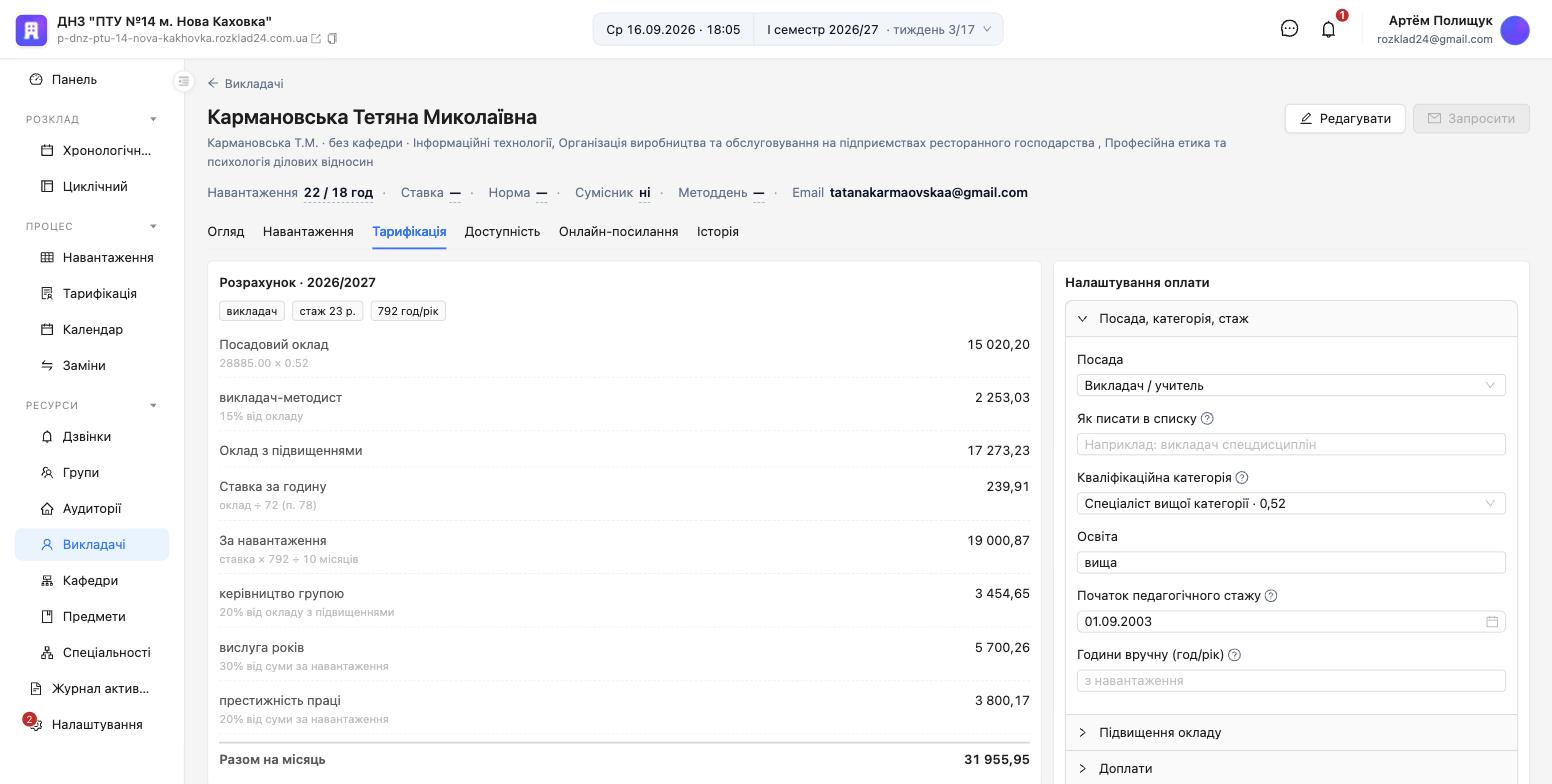Copy the school site URL icon
1552x784 pixels.
coord(332,39)
